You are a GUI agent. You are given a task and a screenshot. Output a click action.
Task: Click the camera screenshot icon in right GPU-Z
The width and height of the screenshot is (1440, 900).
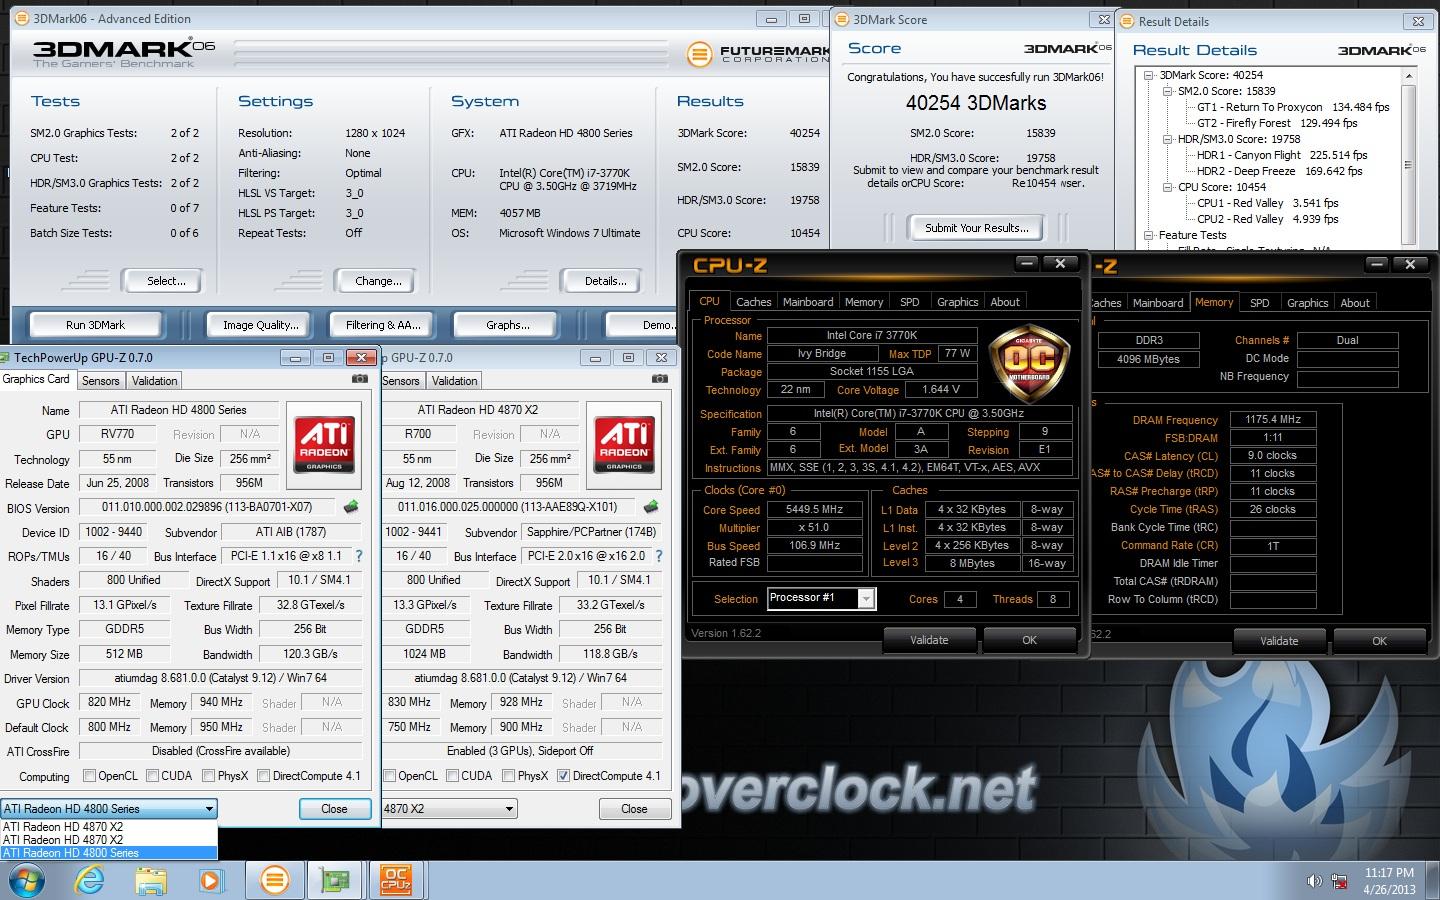click(660, 379)
